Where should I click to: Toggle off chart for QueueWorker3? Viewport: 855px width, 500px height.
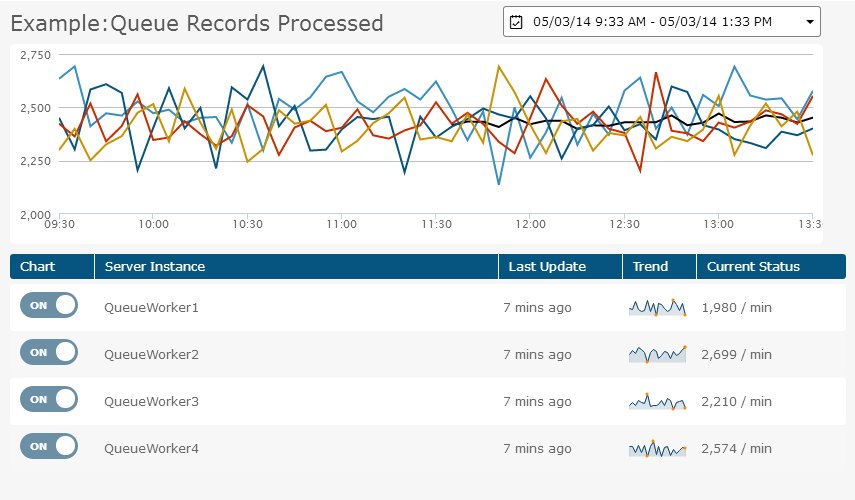[49, 399]
